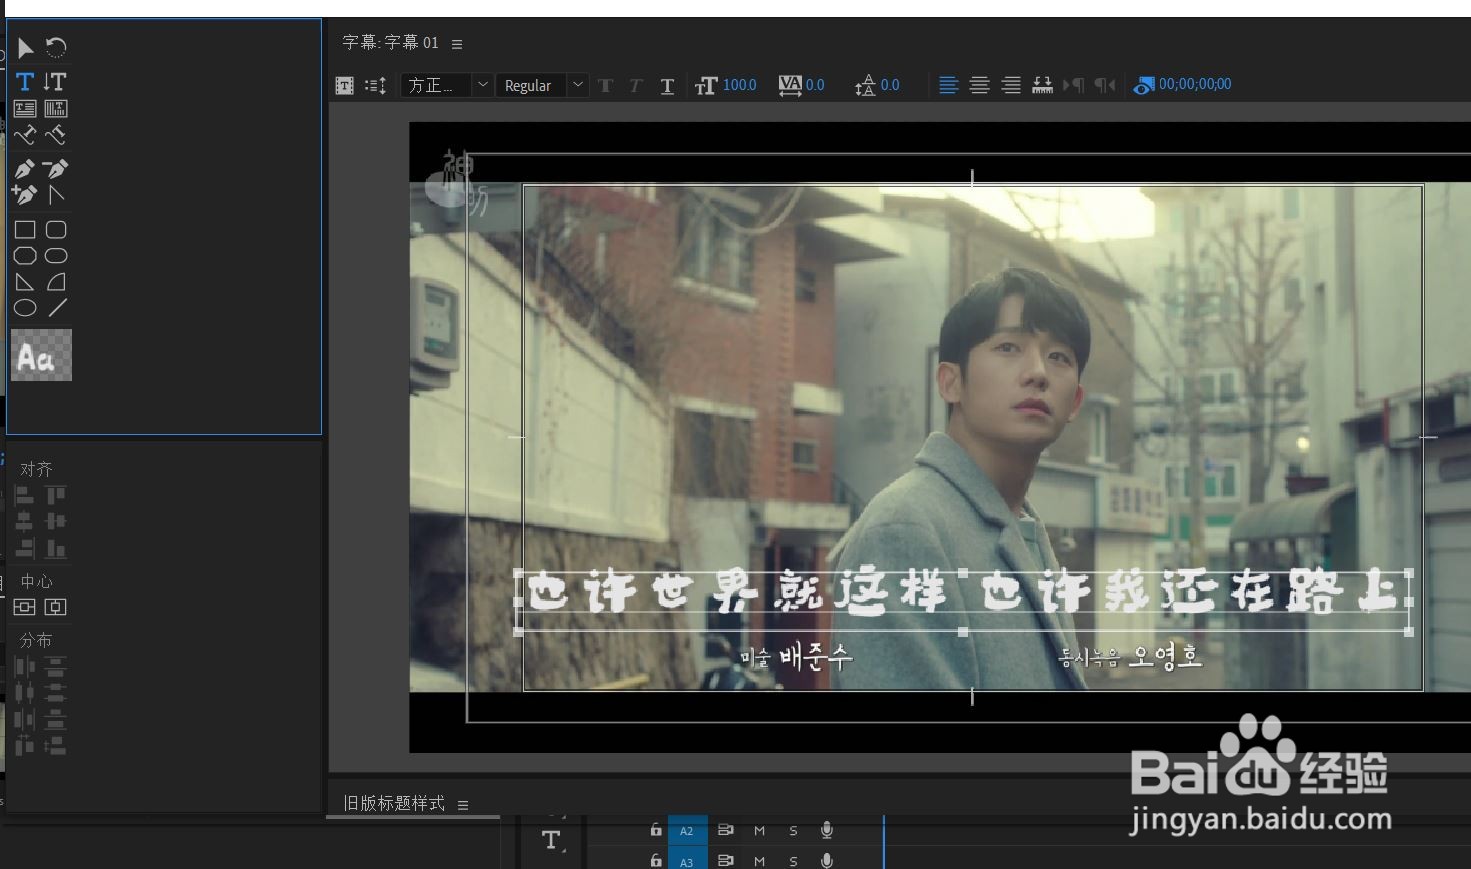The image size is (1471, 869).
Task: Select the Rectangle shape tool
Action: [25, 229]
